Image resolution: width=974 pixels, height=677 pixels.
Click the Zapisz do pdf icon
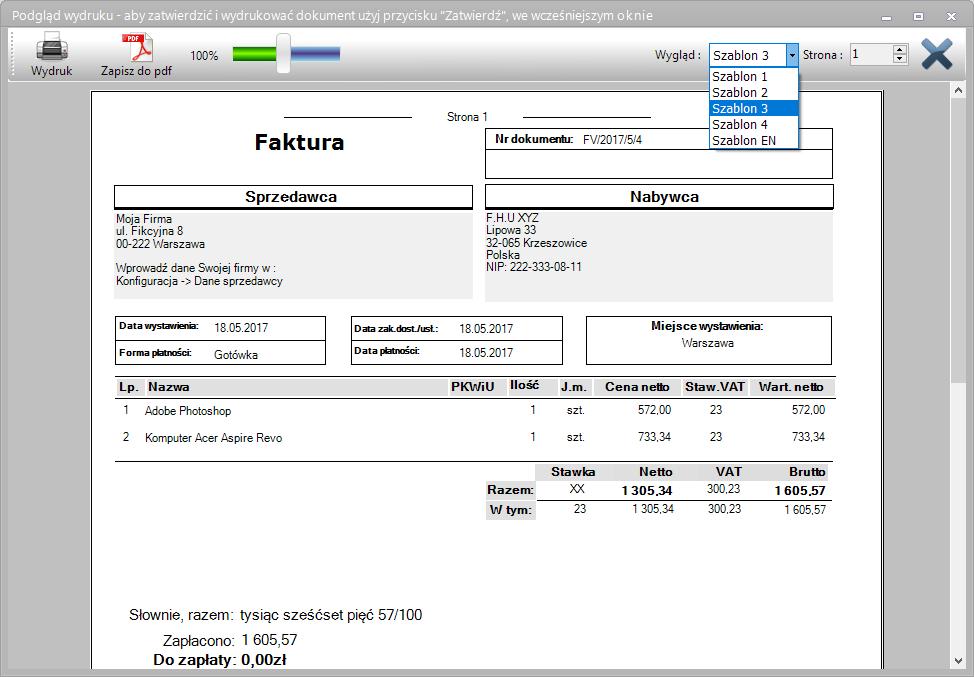coord(137,47)
